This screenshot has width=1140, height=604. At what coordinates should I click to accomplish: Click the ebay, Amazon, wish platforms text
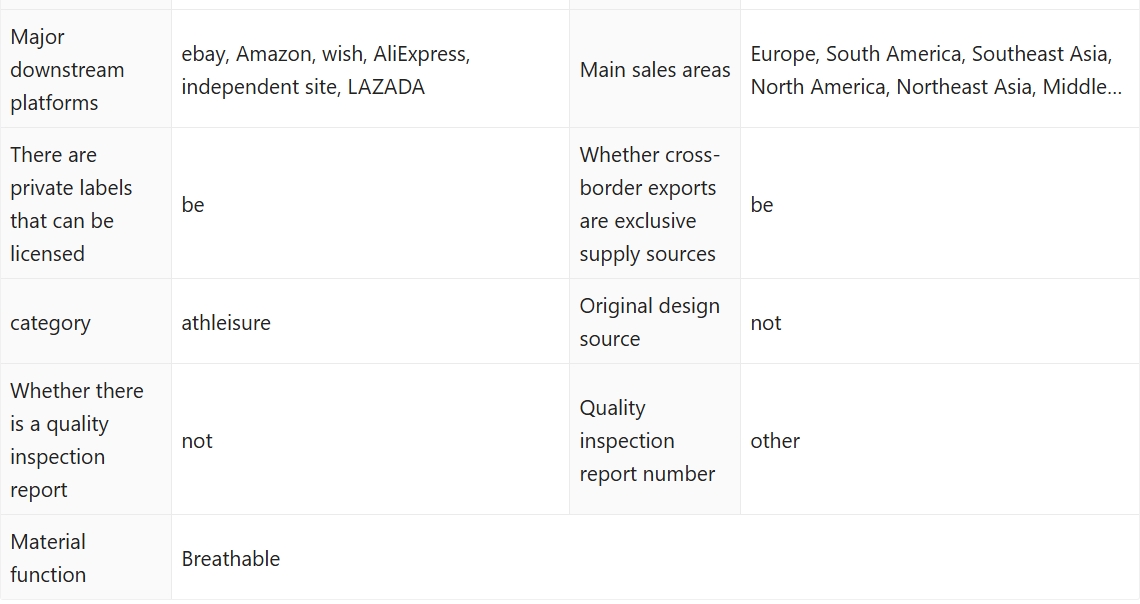[x=325, y=54]
